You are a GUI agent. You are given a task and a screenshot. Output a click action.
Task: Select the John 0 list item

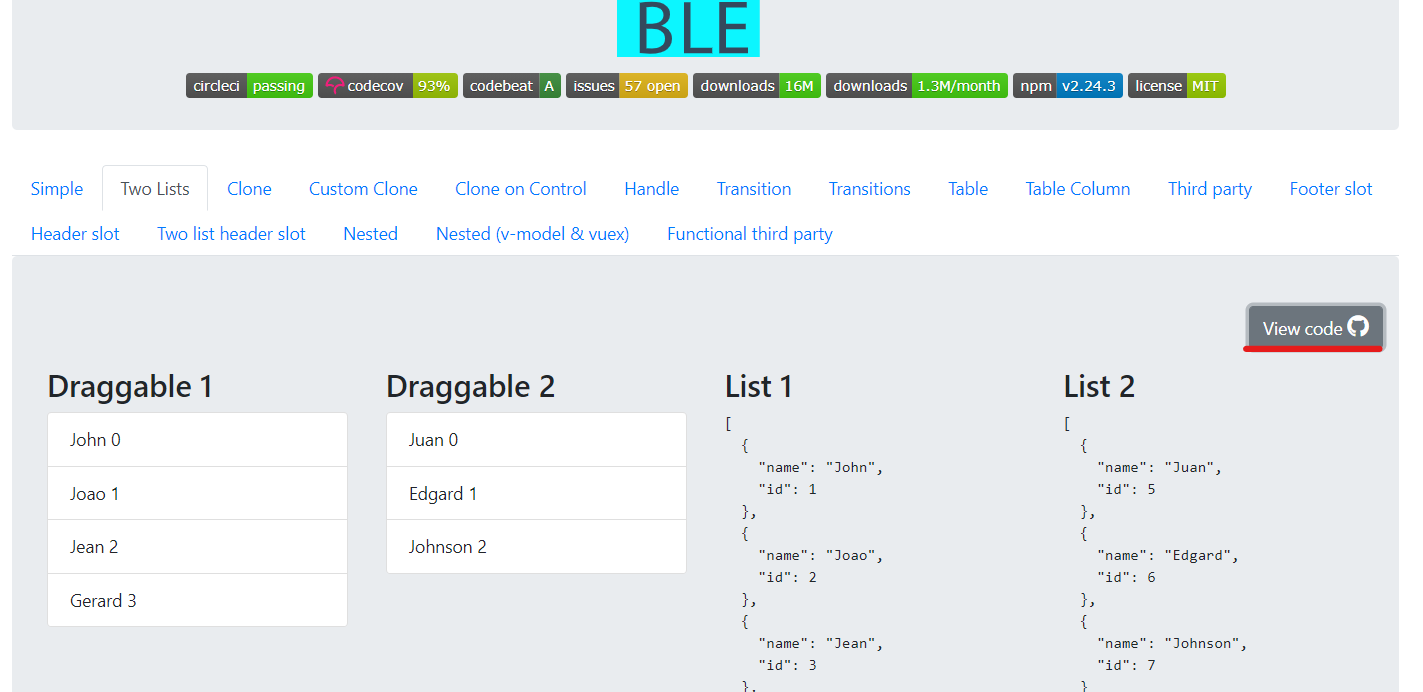(197, 440)
